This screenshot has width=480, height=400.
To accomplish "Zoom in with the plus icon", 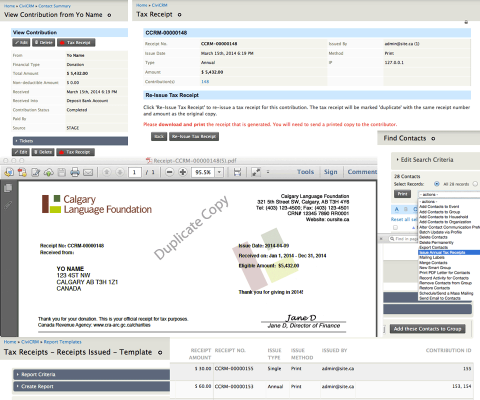I will [183, 172].
